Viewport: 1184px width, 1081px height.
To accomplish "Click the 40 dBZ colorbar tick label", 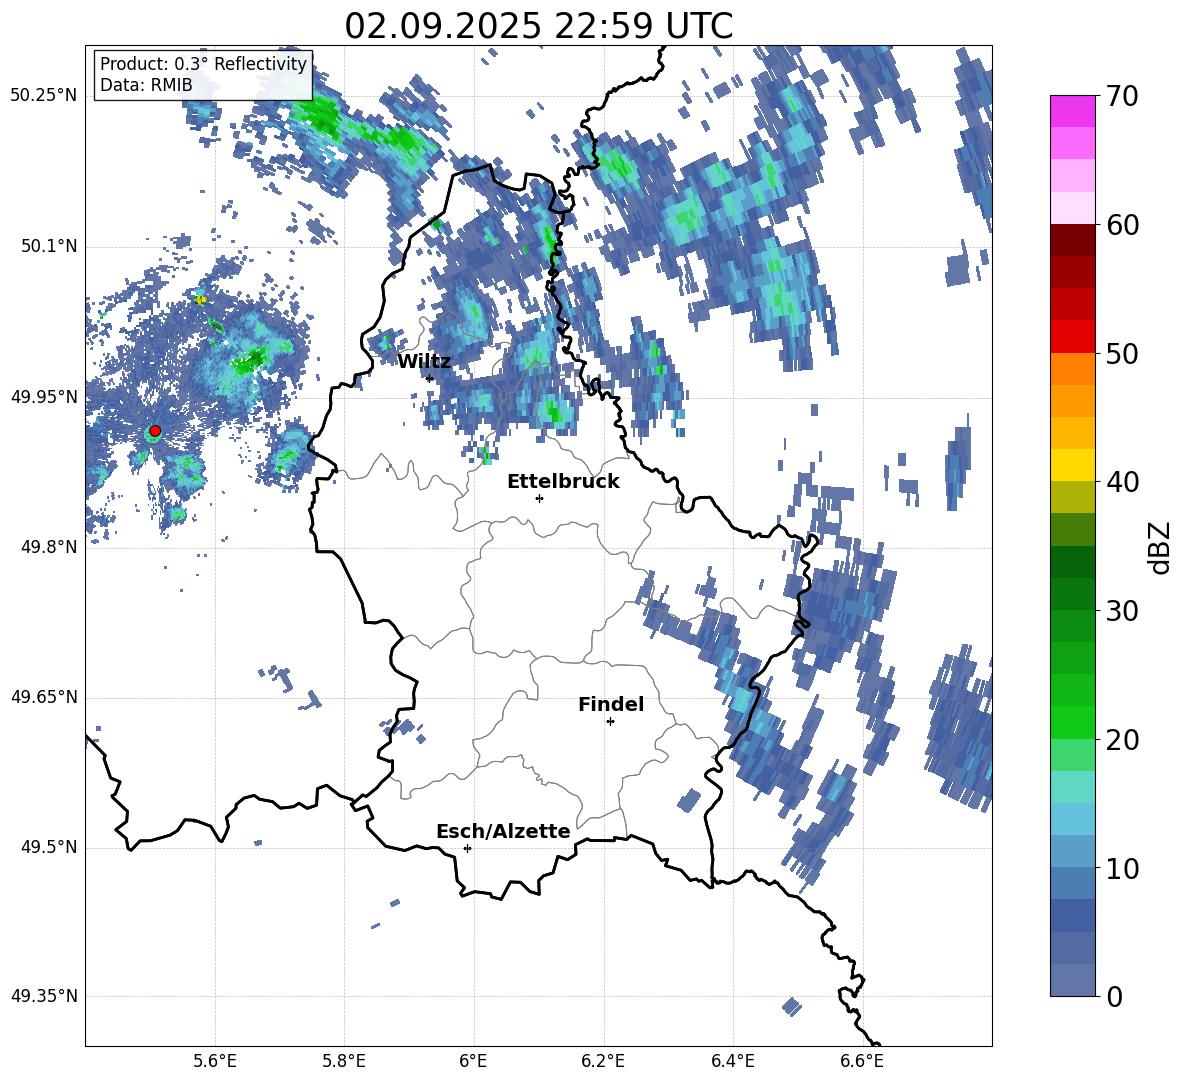I will click(x=1122, y=482).
